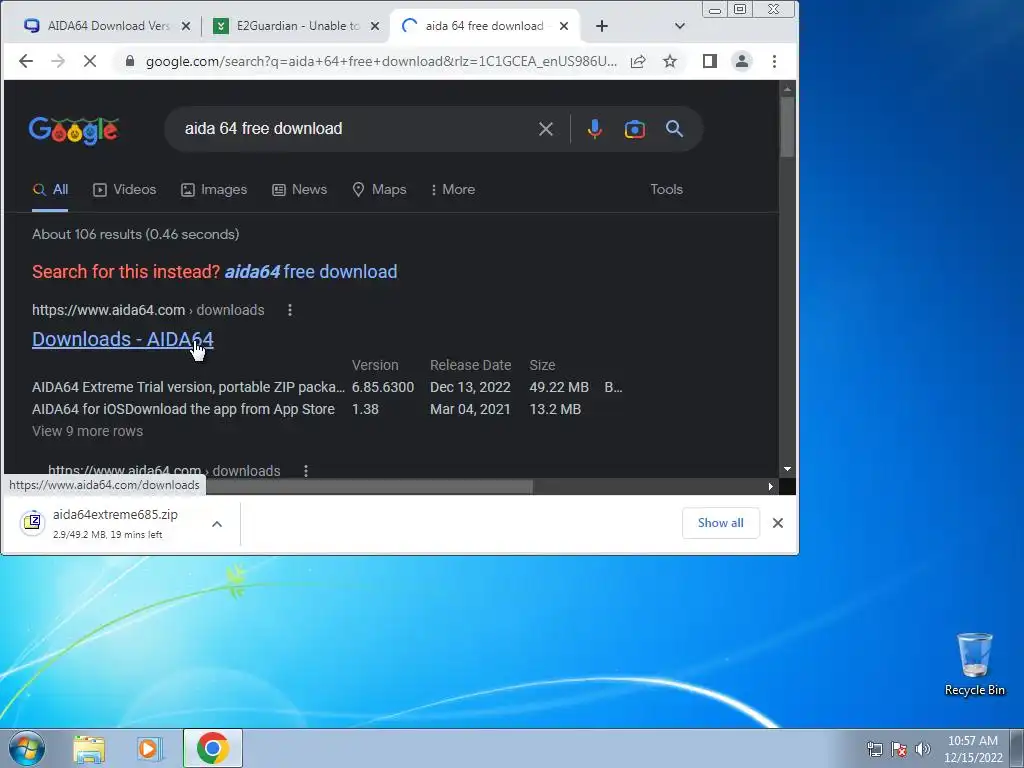This screenshot has width=1024, height=768.
Task: Open the volume control tray icon
Action: pos(923,749)
